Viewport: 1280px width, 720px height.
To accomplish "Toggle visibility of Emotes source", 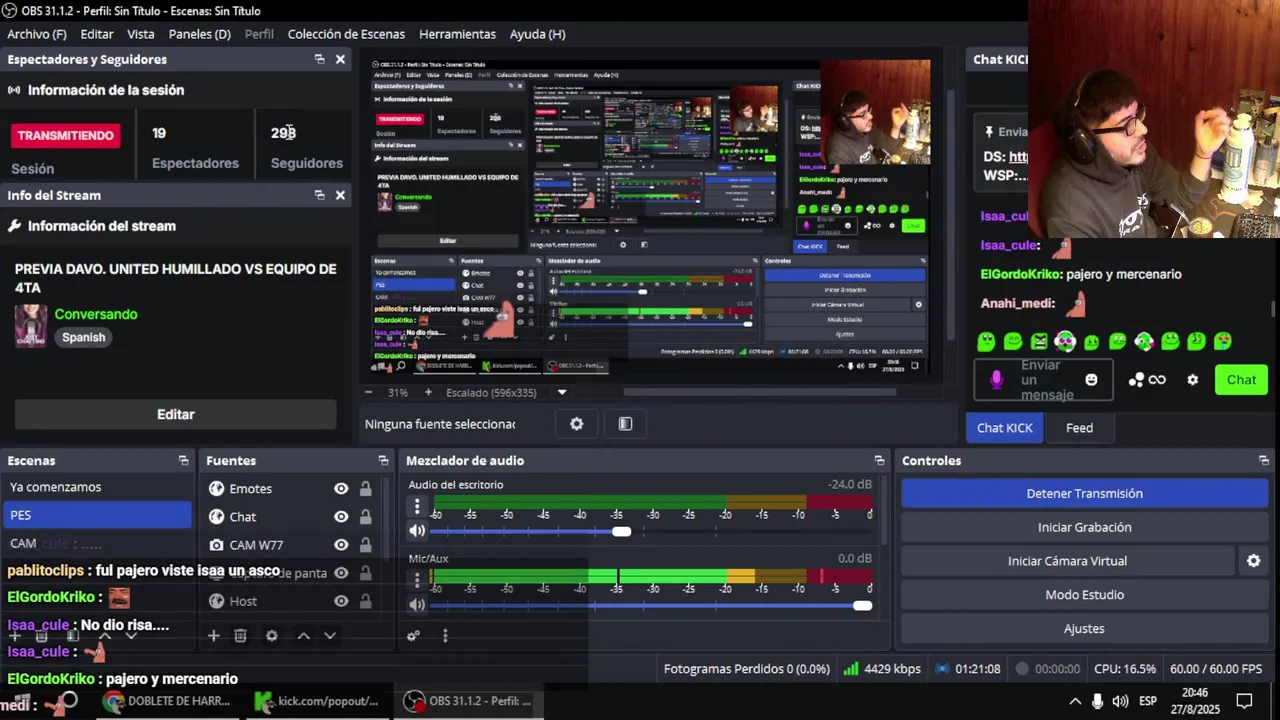I will (341, 489).
